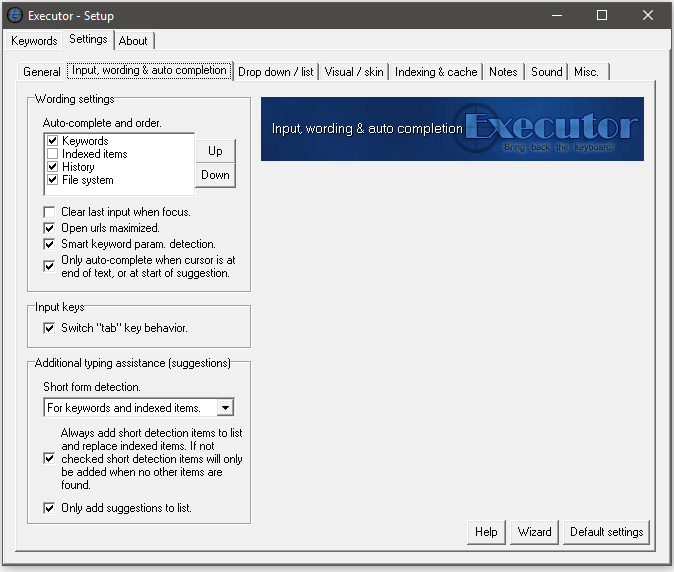
Task: Open Short form detection dropdown arrow
Action: coord(225,407)
